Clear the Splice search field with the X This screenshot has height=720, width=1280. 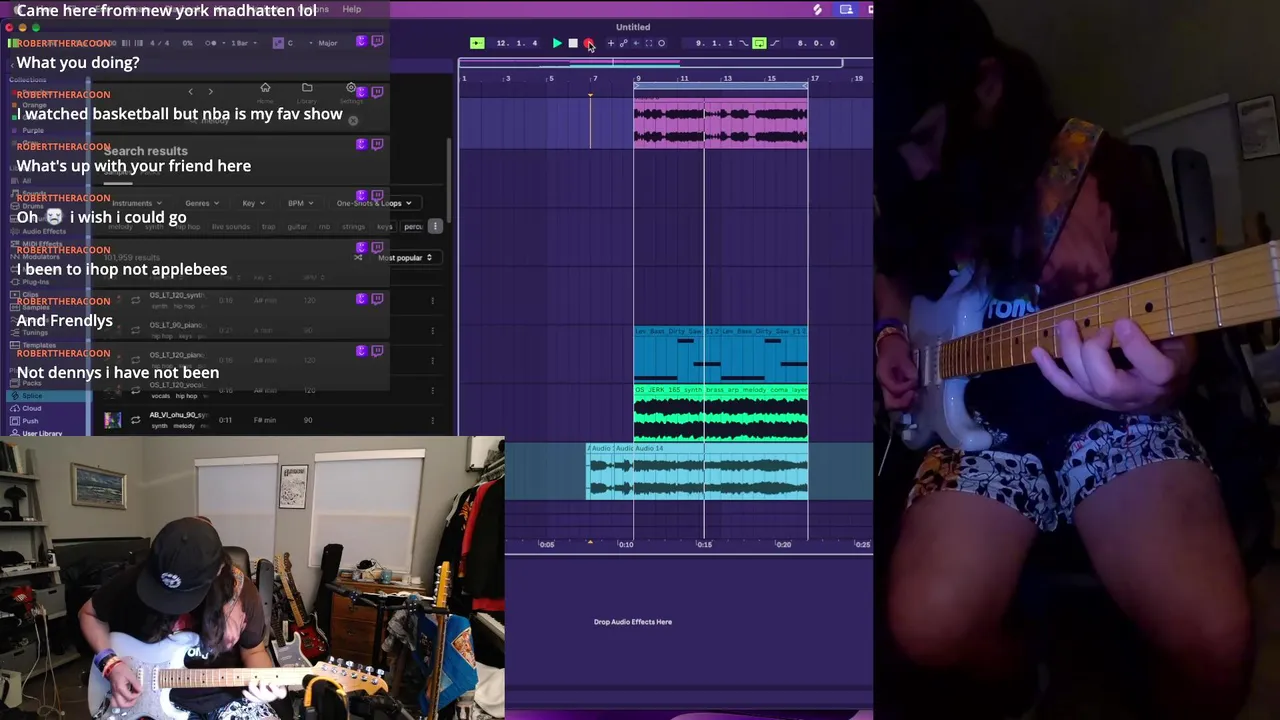pyautogui.click(x=352, y=119)
